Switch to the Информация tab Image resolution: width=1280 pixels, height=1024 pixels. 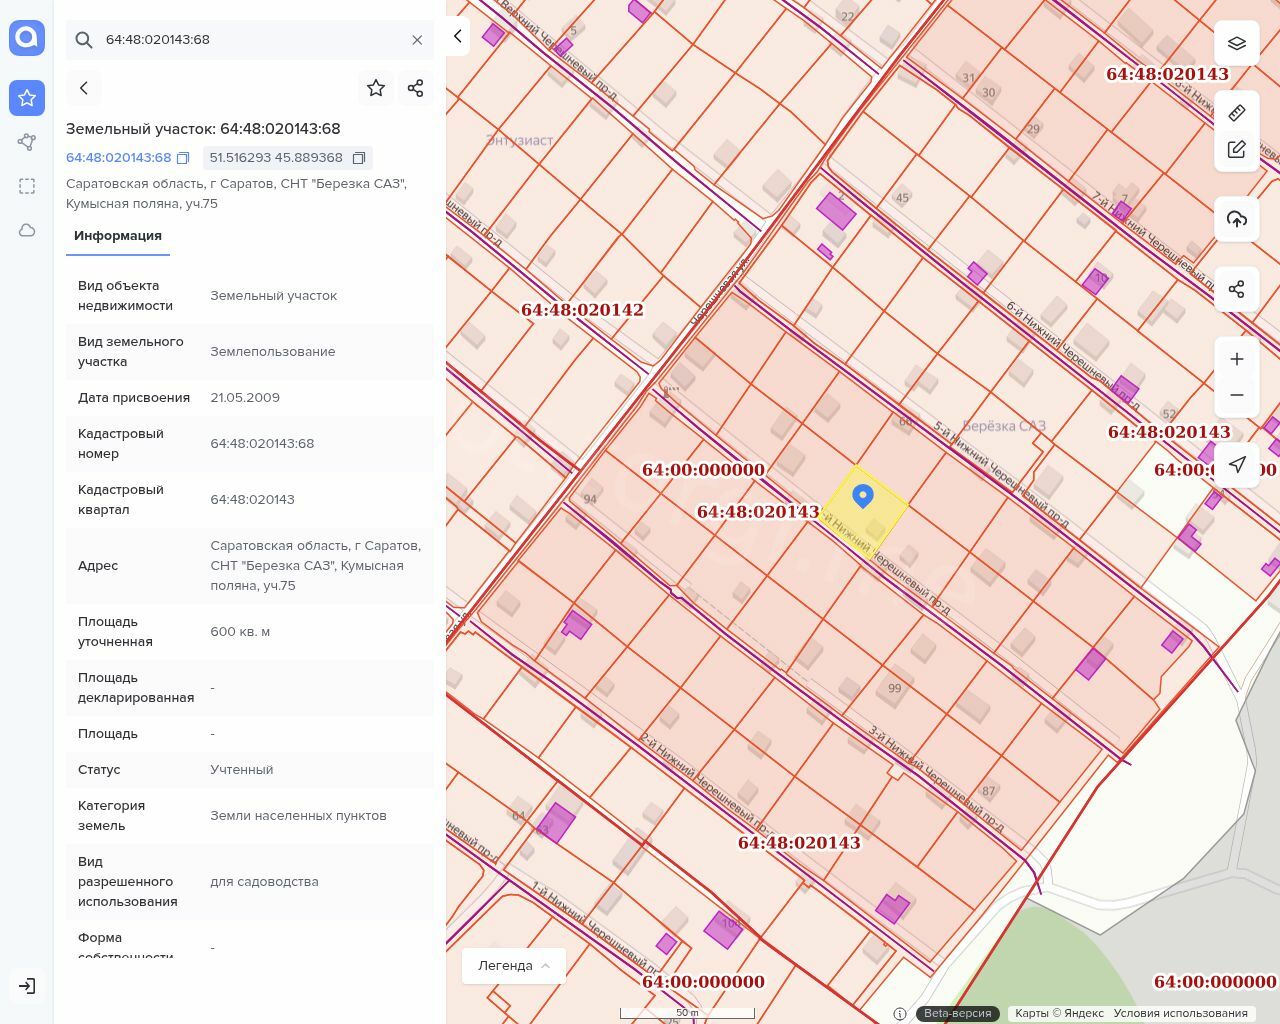click(118, 236)
